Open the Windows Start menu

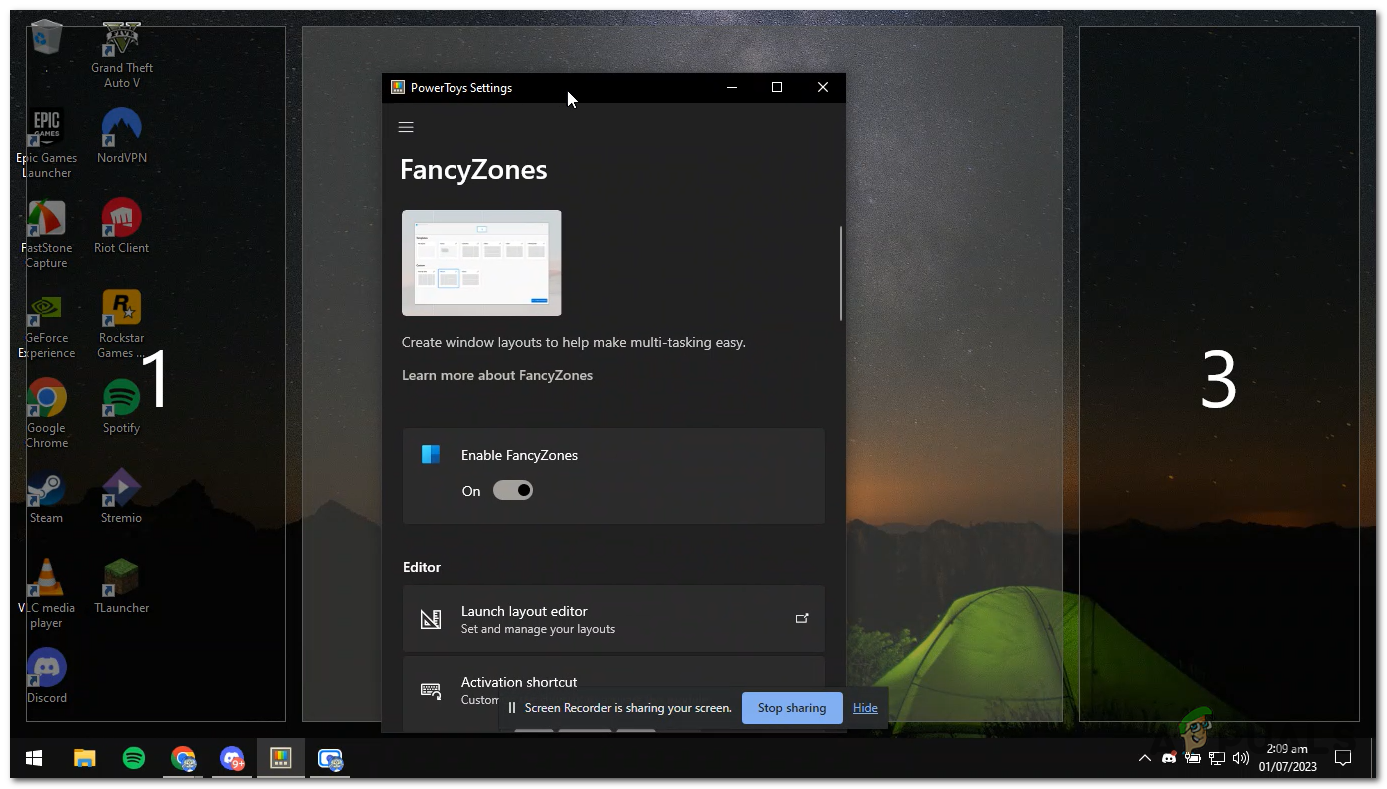click(x=33, y=758)
